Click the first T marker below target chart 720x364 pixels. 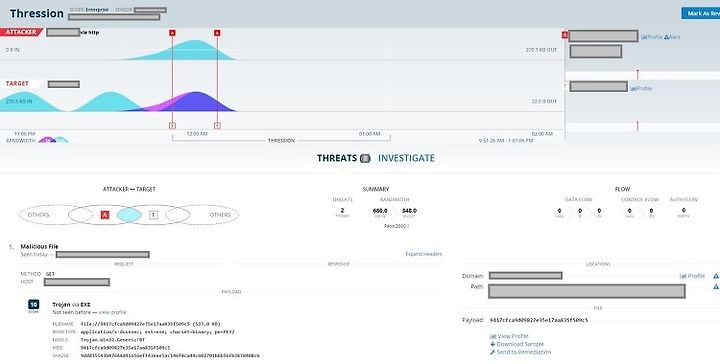click(x=172, y=126)
